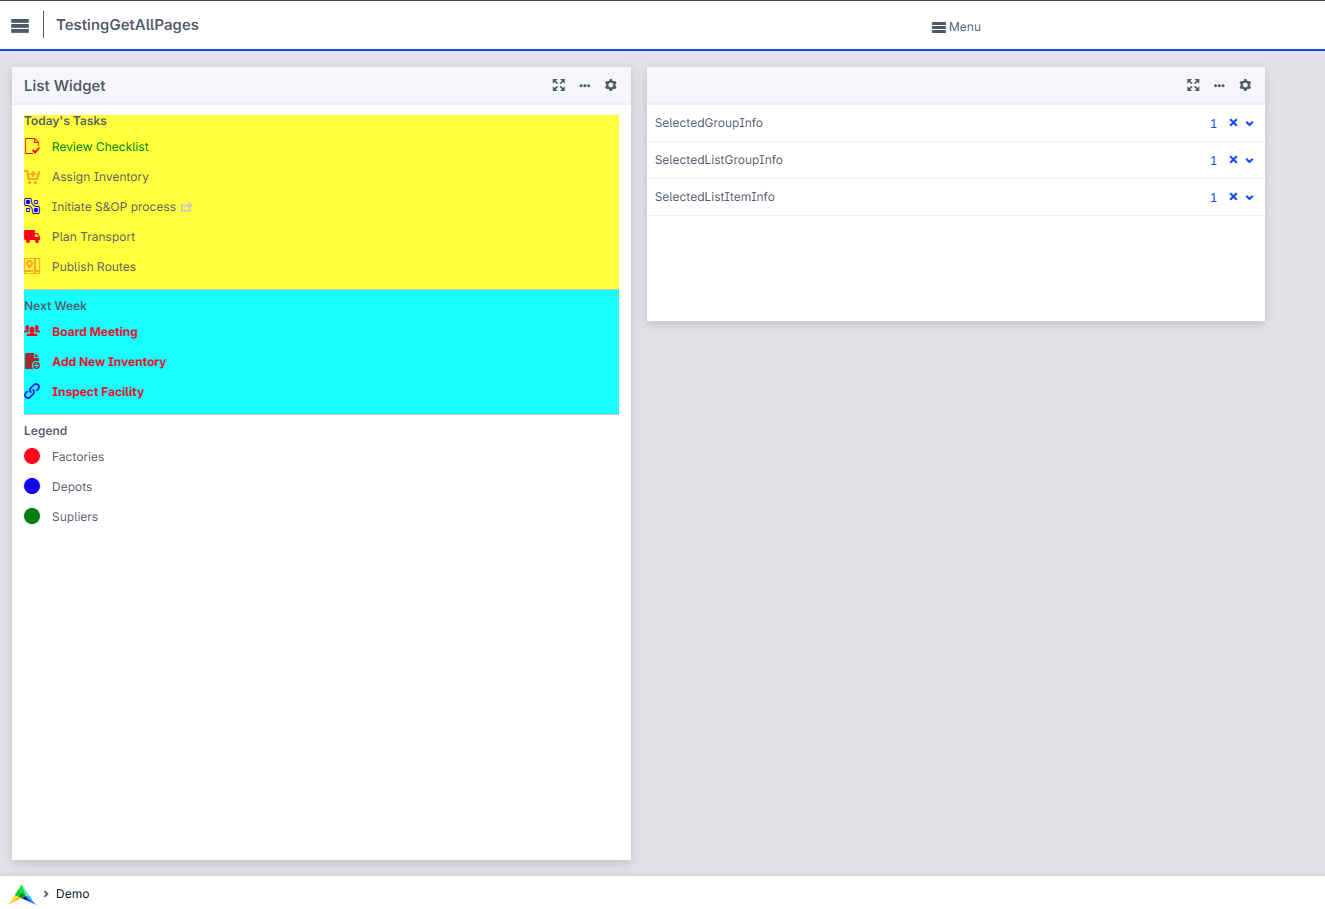Click the Add New Inventory file icon
The height and width of the screenshot is (909, 1325).
click(32, 361)
